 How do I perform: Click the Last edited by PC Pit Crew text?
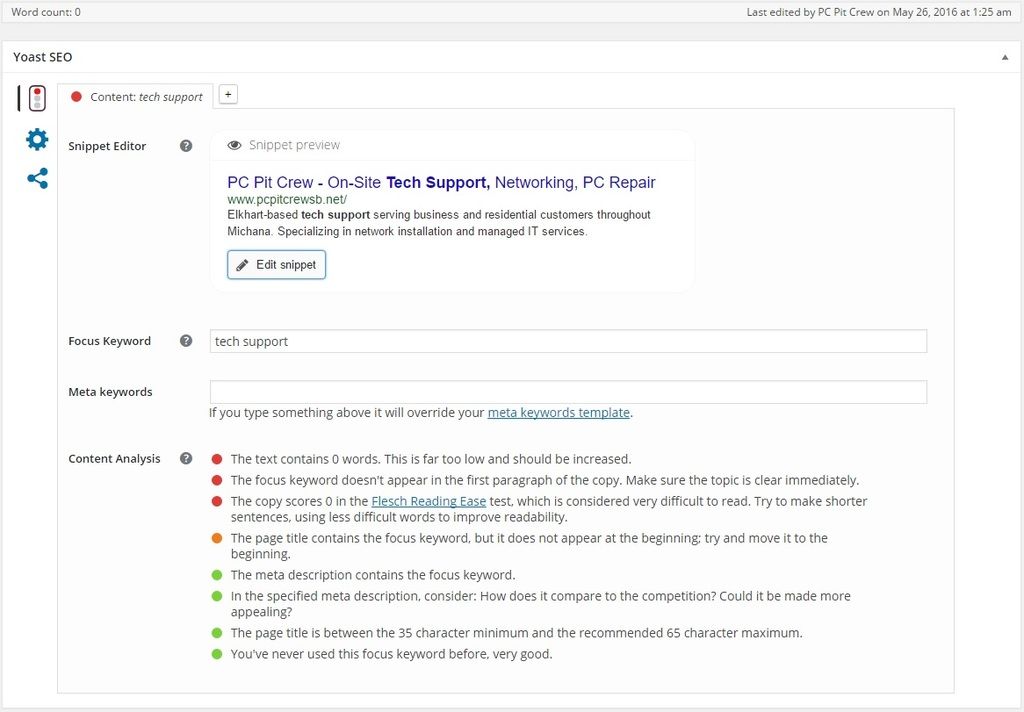[879, 12]
